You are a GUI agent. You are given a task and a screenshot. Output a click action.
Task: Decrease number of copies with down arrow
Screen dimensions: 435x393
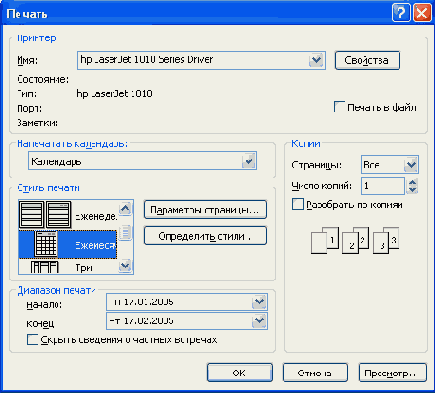(412, 190)
